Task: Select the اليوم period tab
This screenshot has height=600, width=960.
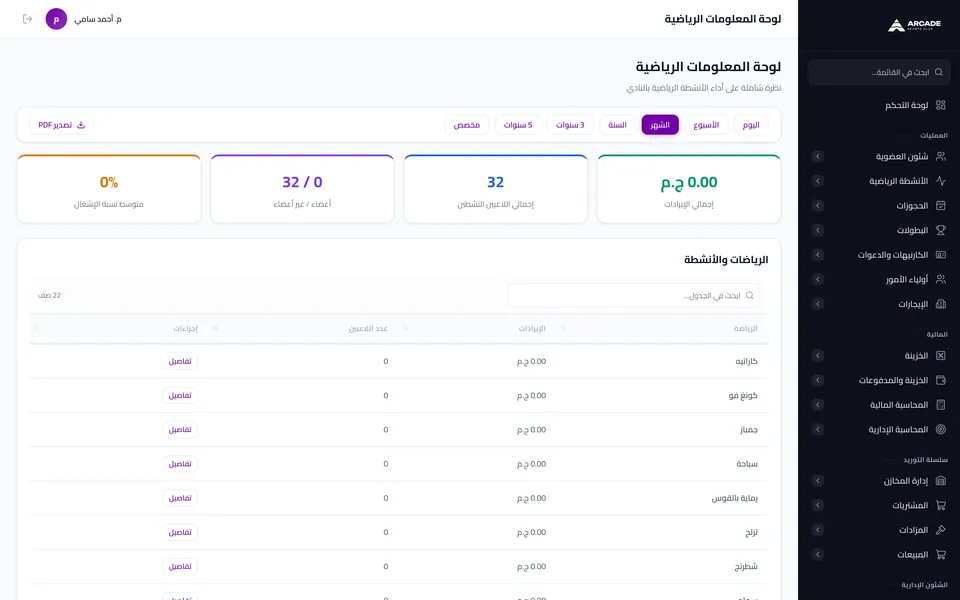Action: click(x=751, y=125)
